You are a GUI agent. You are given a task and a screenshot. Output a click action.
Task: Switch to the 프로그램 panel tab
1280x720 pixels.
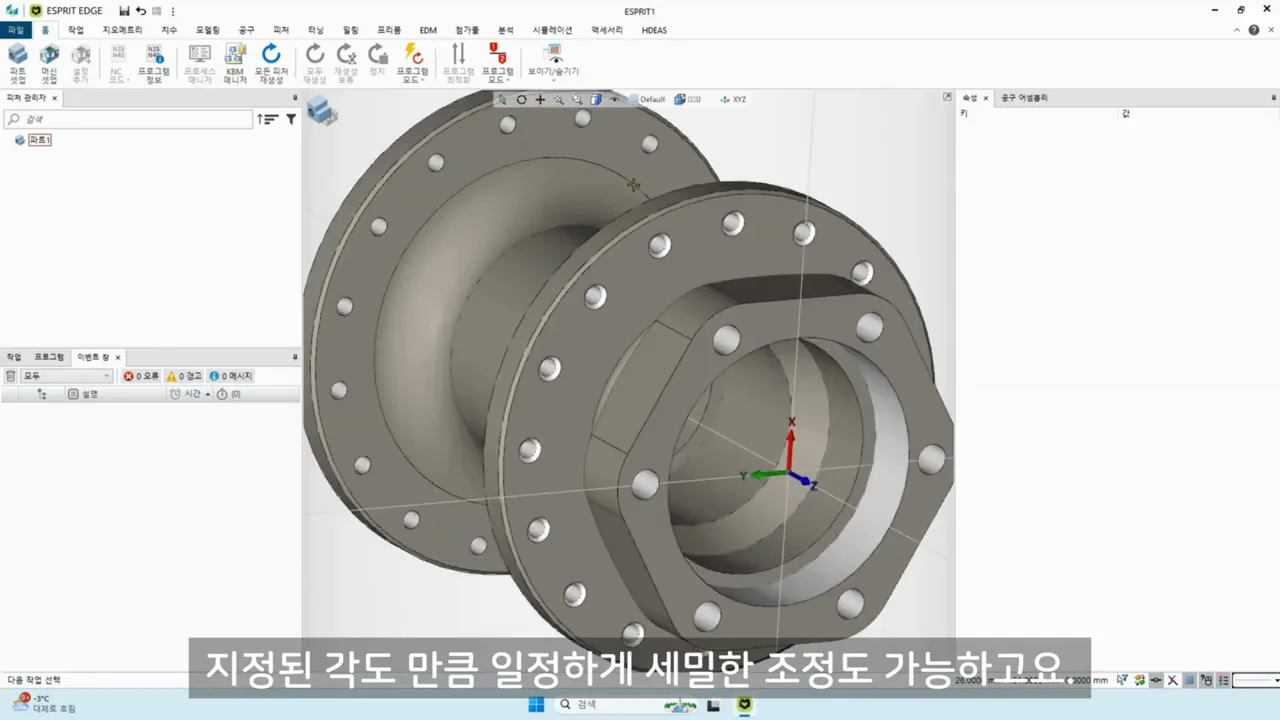pyautogui.click(x=49, y=357)
